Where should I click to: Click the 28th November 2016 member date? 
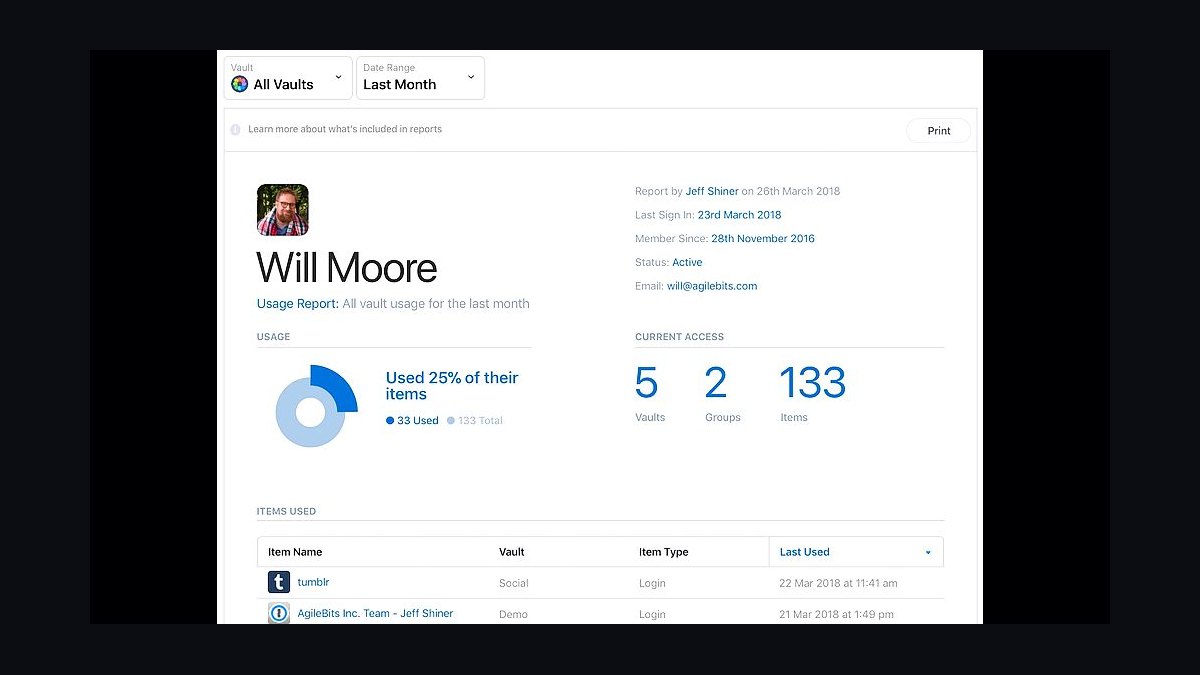pyautogui.click(x=763, y=239)
